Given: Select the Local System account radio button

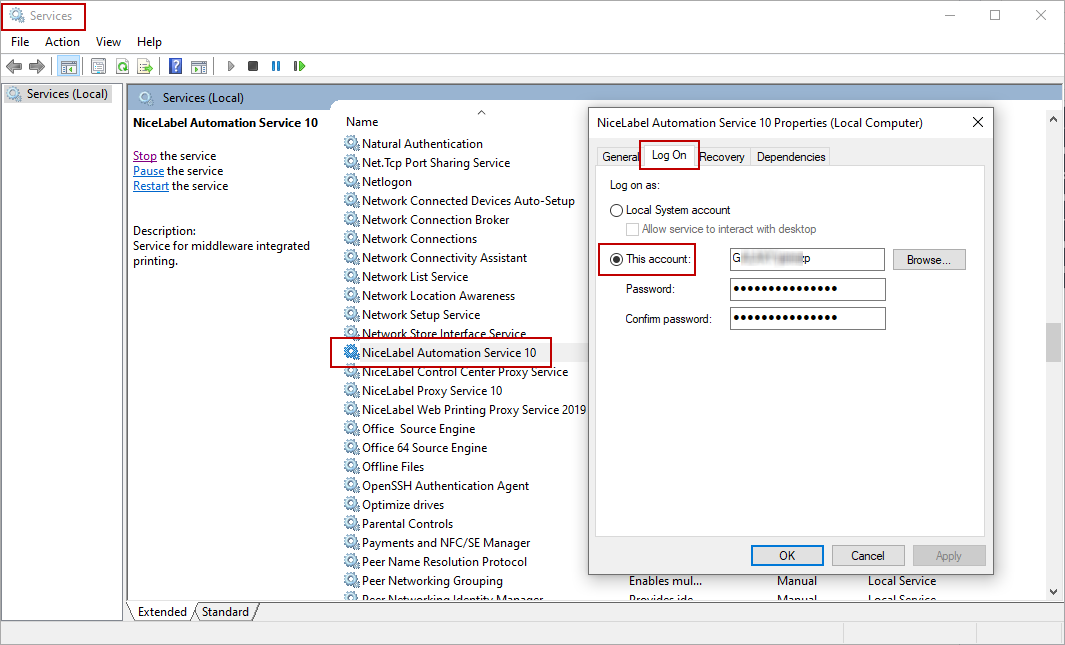Looking at the screenshot, I should click(616, 211).
